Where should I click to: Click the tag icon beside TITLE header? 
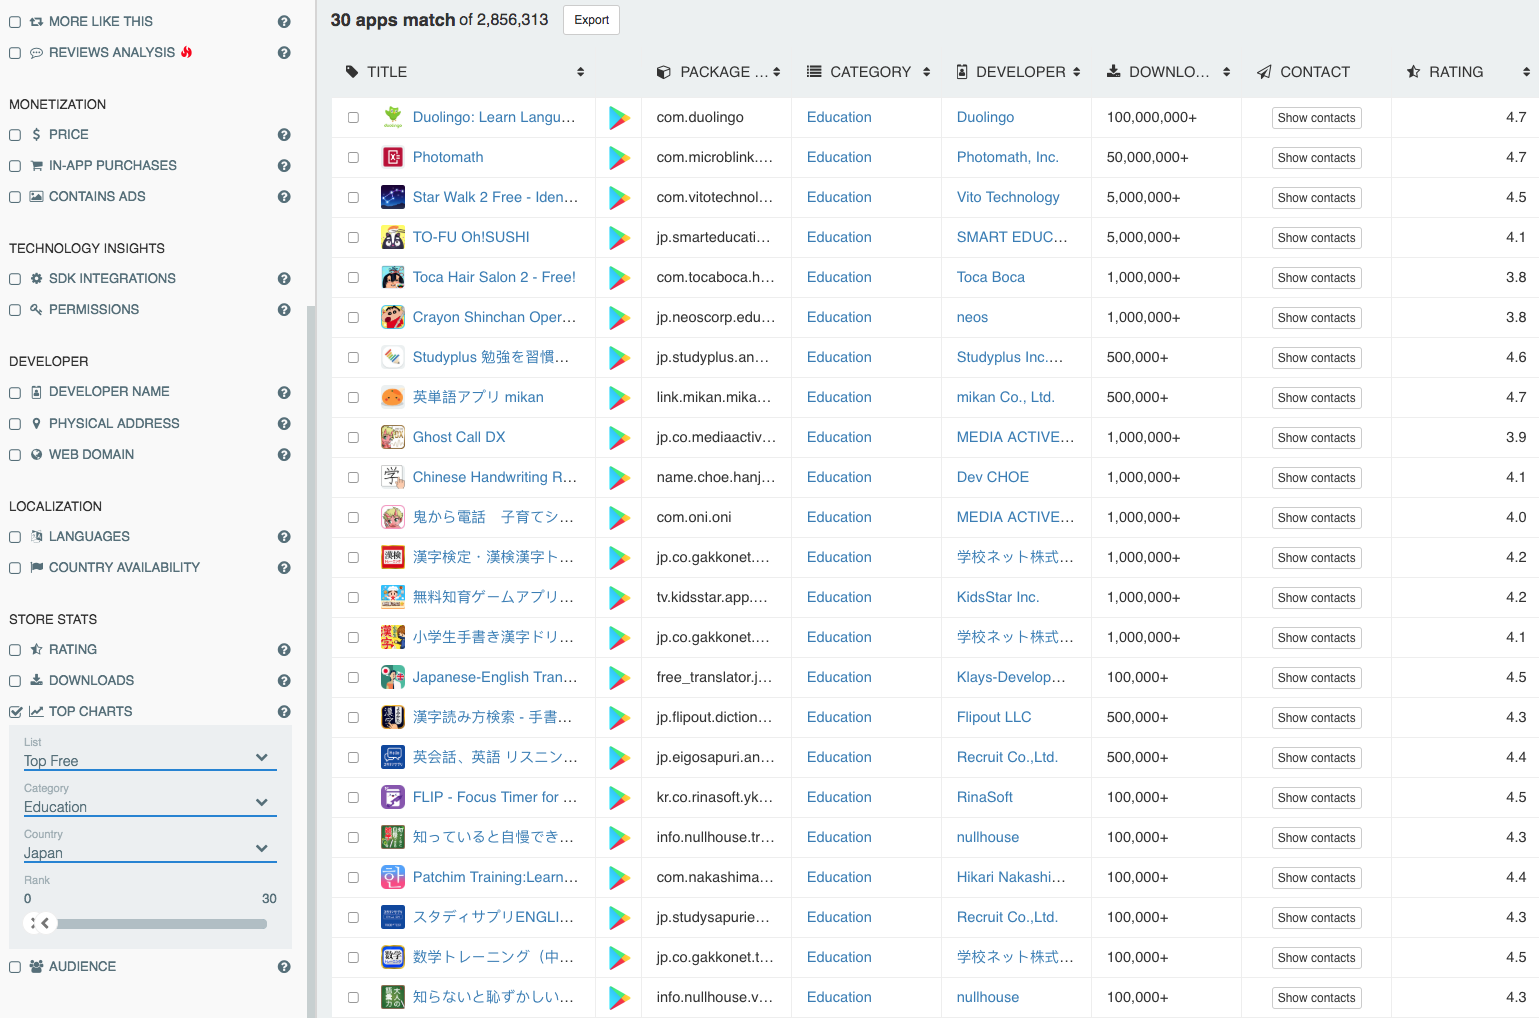click(x=352, y=72)
